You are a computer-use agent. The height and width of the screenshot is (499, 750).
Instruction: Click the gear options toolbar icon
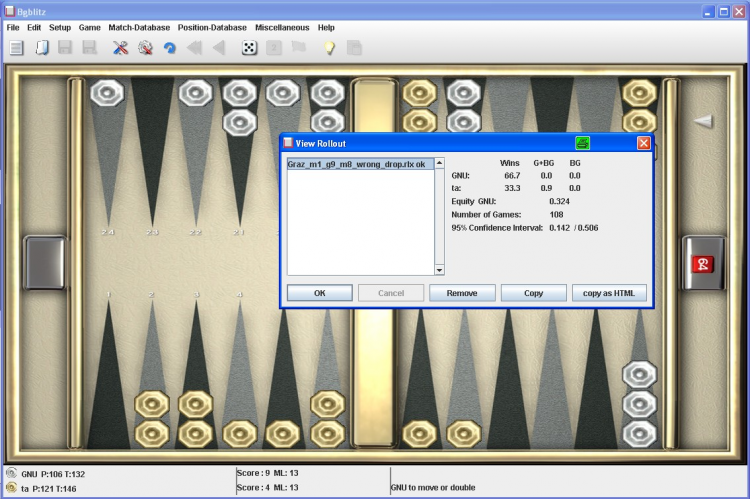pyautogui.click(x=145, y=47)
